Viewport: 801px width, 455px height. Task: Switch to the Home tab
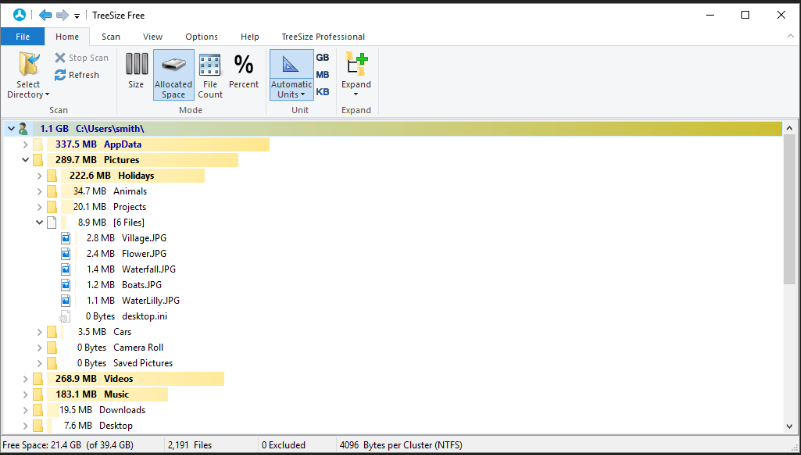tap(67, 37)
